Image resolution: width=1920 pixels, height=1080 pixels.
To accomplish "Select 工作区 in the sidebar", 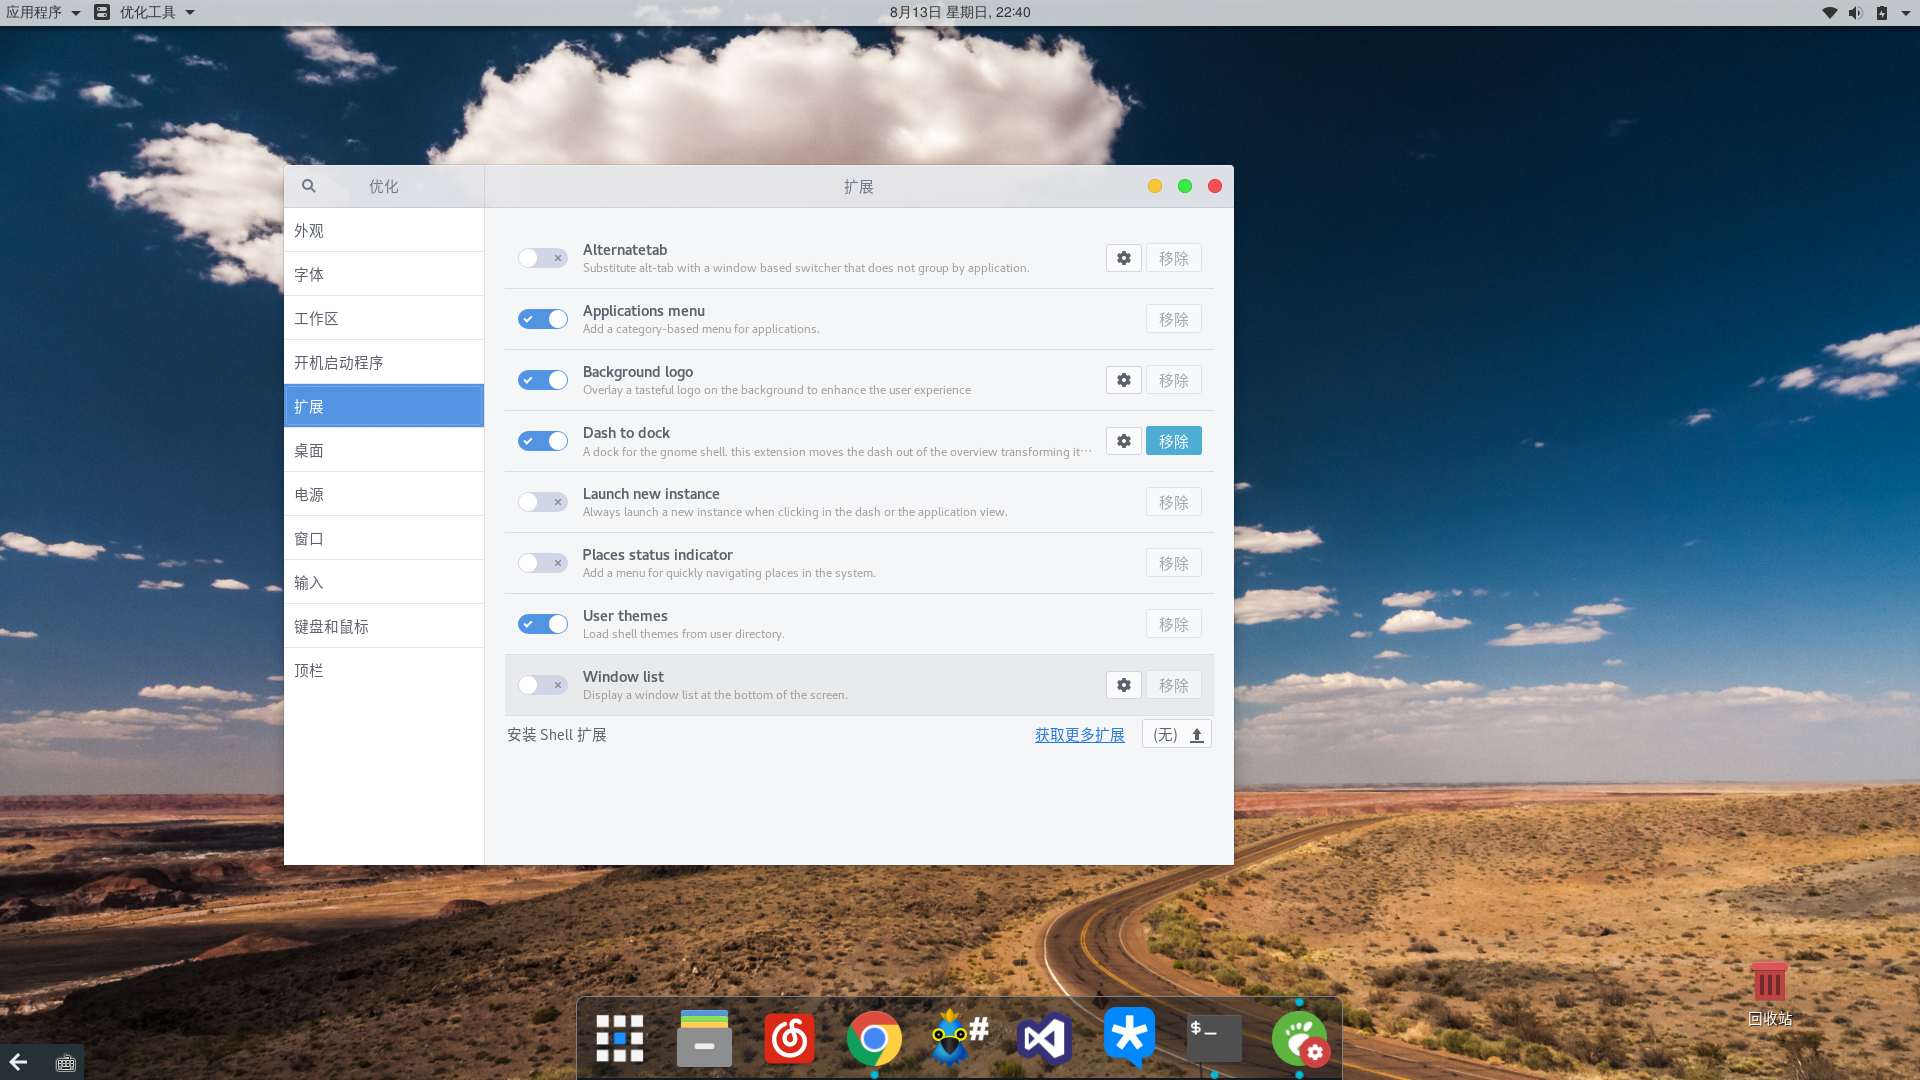I will 384,318.
